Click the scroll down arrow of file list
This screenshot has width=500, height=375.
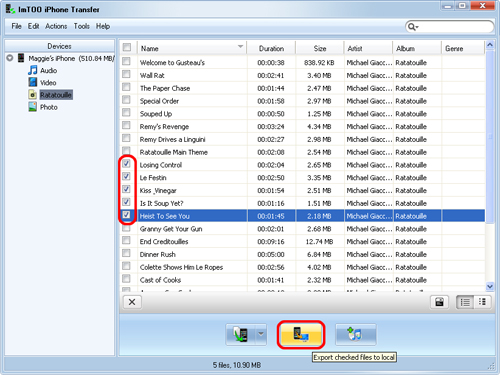[x=490, y=286]
